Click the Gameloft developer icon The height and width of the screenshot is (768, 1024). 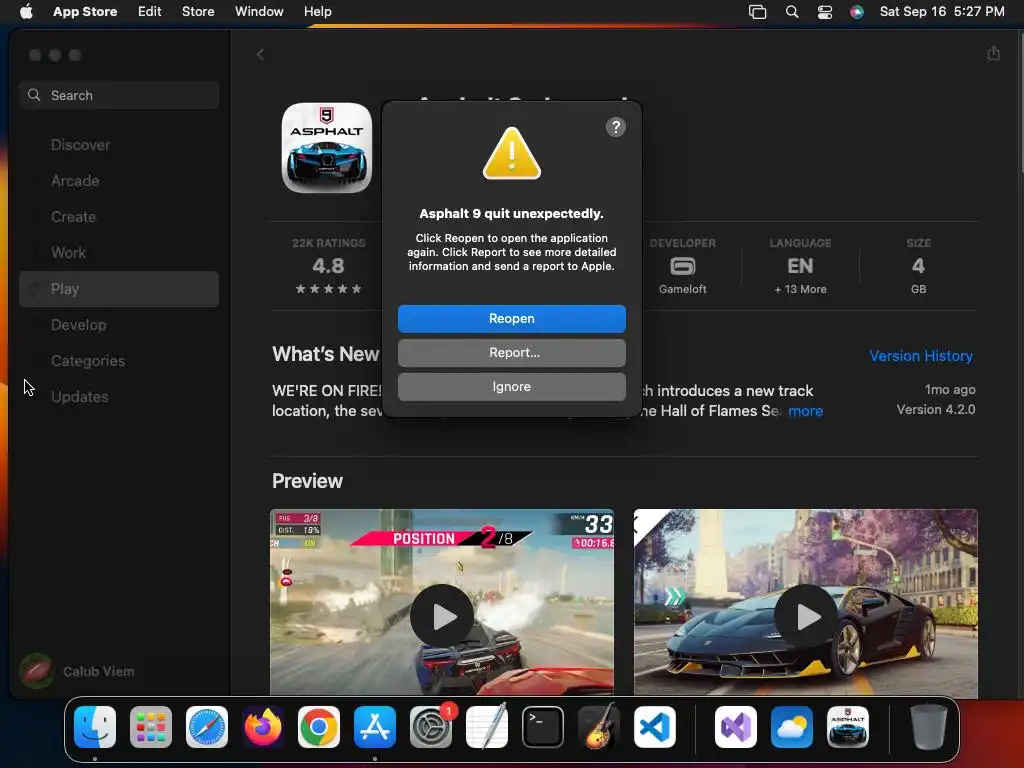(x=682, y=266)
